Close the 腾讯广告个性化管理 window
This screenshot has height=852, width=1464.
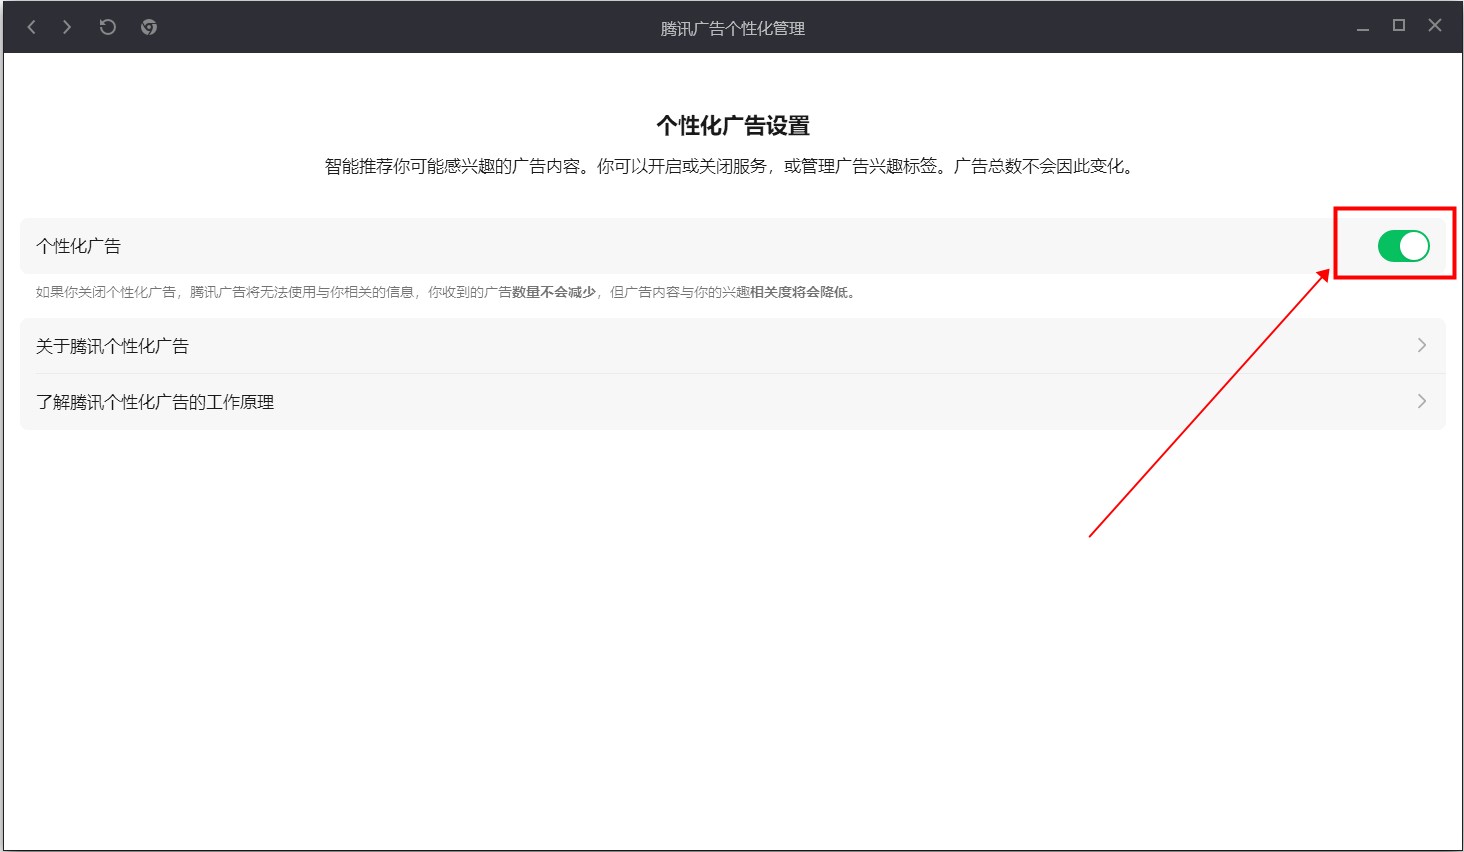click(x=1435, y=26)
